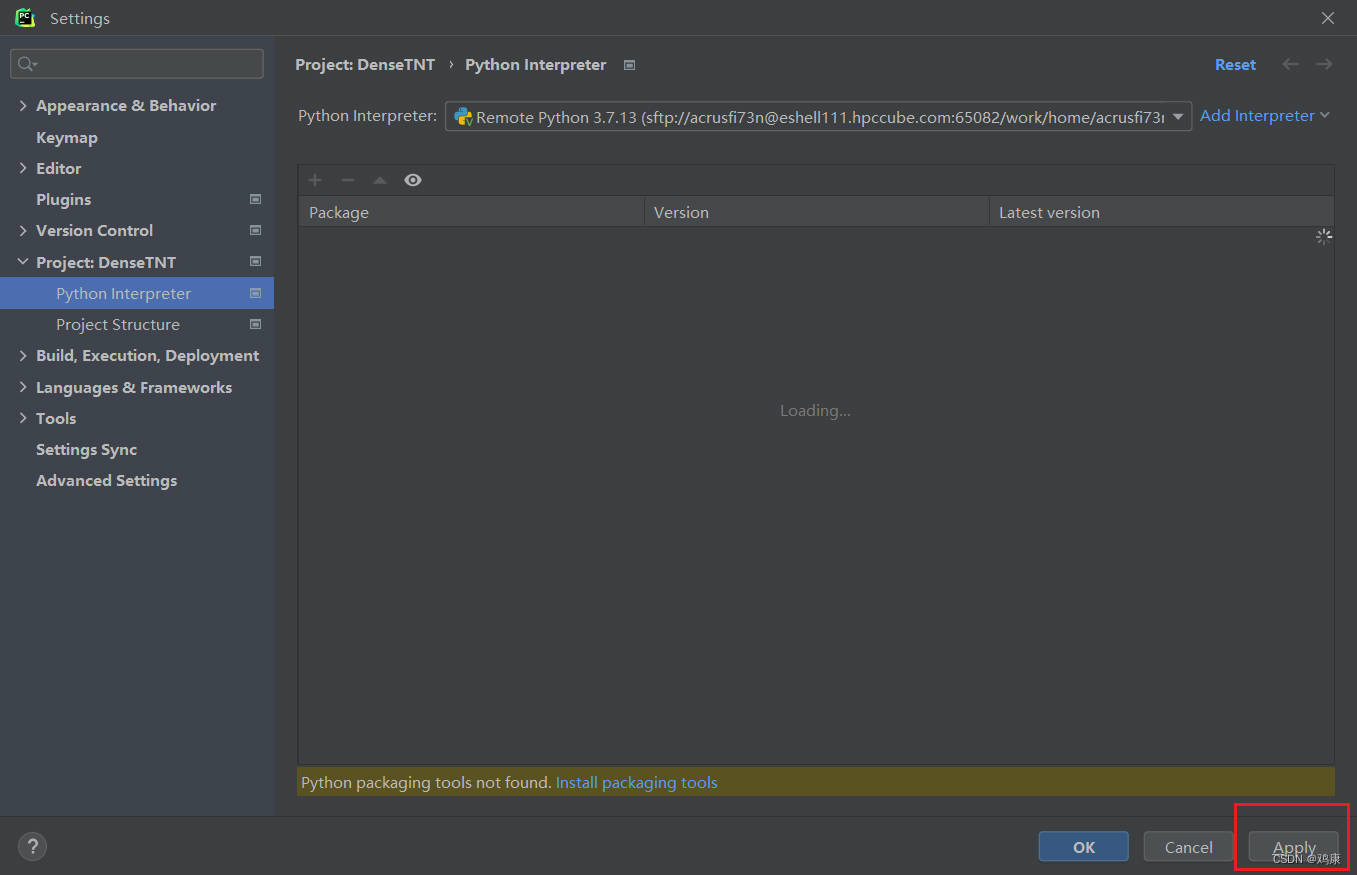Image resolution: width=1357 pixels, height=875 pixels.
Task: Collapse the Project: DenseTNT section
Action: tap(23, 262)
